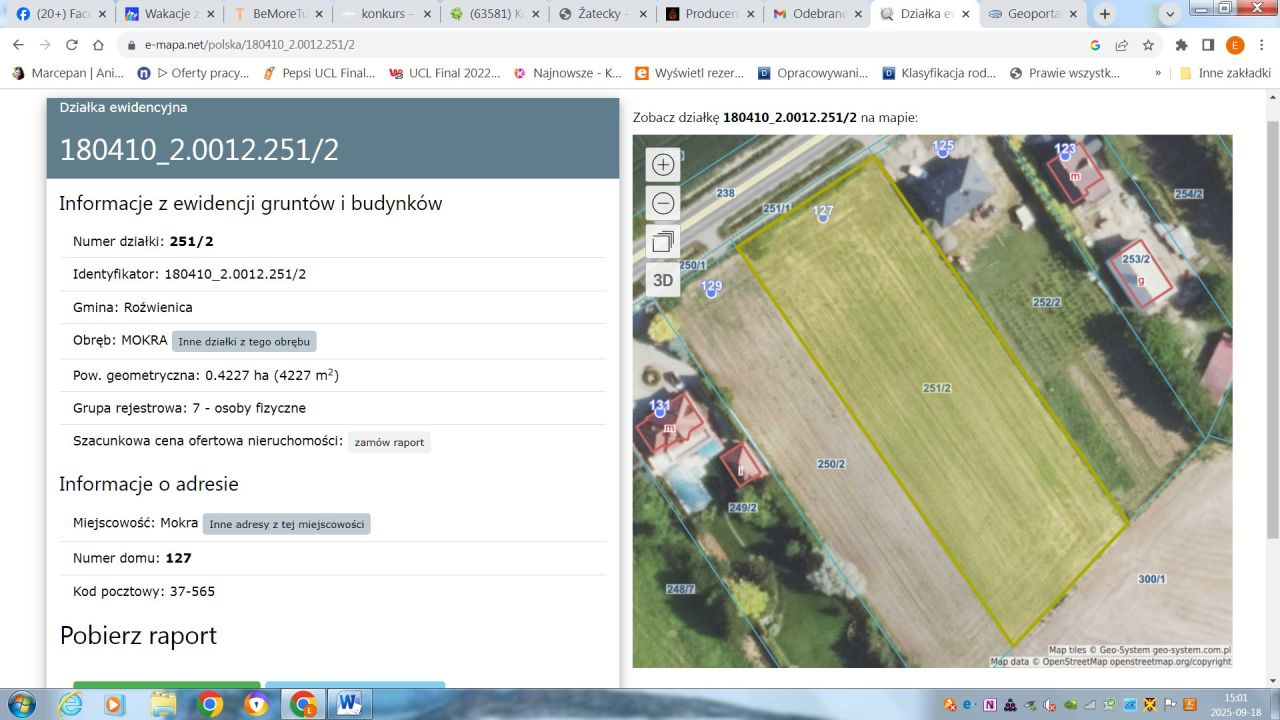Reload the current page
This screenshot has height=720, width=1280.
point(72,45)
